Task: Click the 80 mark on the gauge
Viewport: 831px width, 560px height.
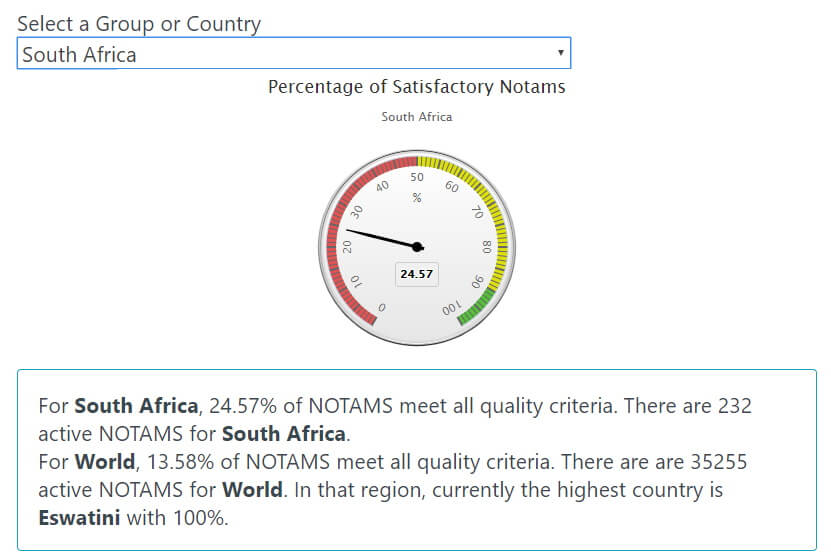Action: pos(486,247)
